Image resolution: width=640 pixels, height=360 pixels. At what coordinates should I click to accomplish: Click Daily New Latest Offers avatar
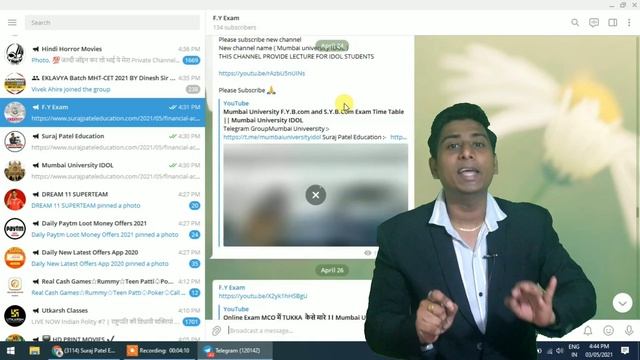[x=15, y=258]
